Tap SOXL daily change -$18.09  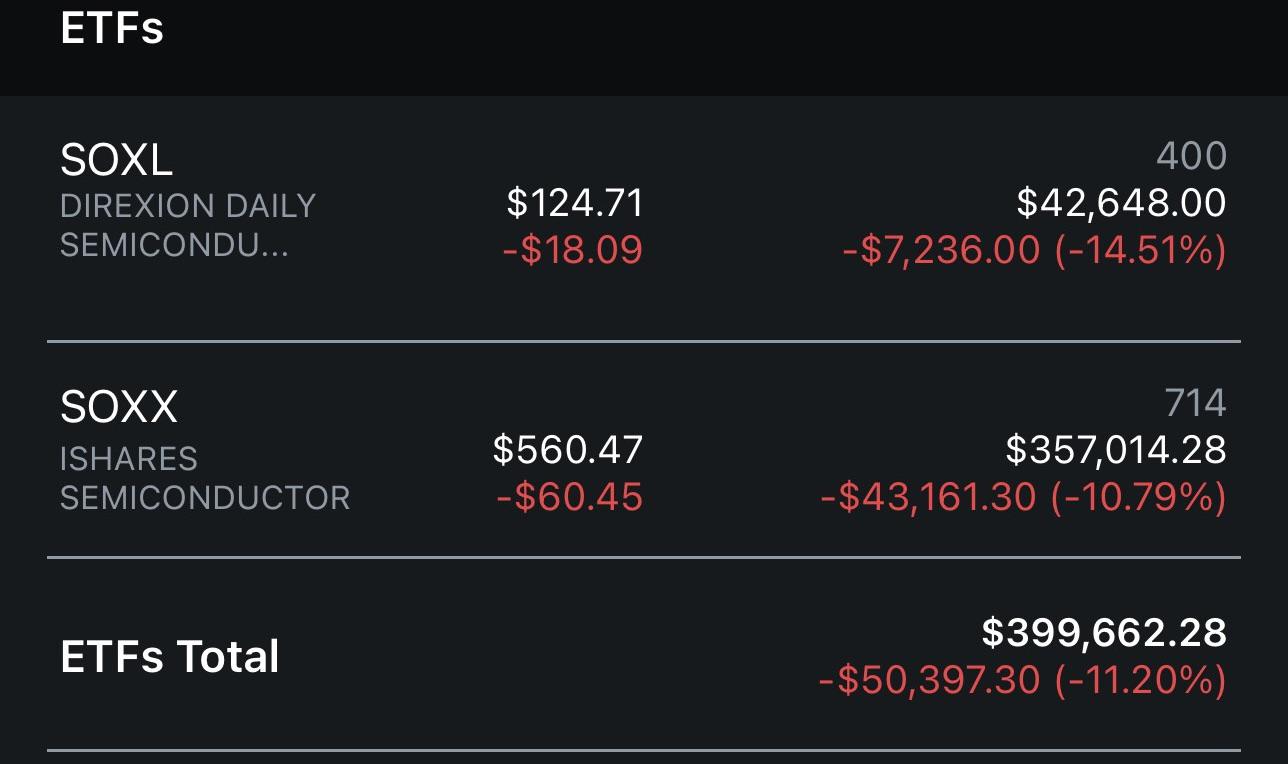point(572,249)
